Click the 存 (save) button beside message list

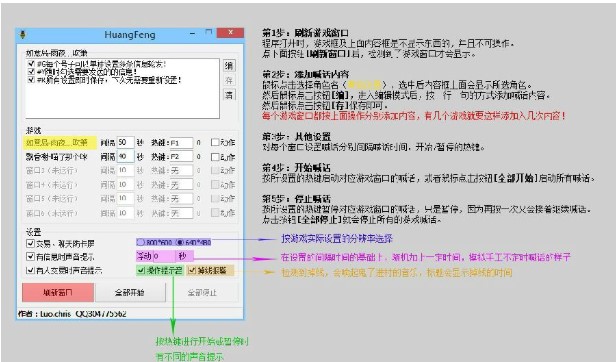[x=229, y=80]
